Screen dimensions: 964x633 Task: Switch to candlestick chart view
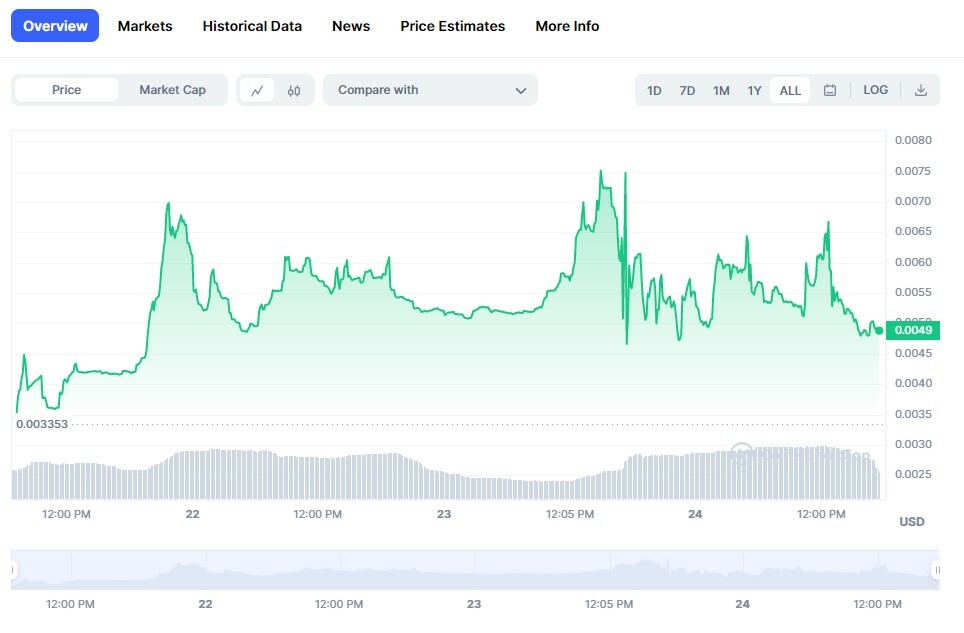pyautogui.click(x=293, y=89)
